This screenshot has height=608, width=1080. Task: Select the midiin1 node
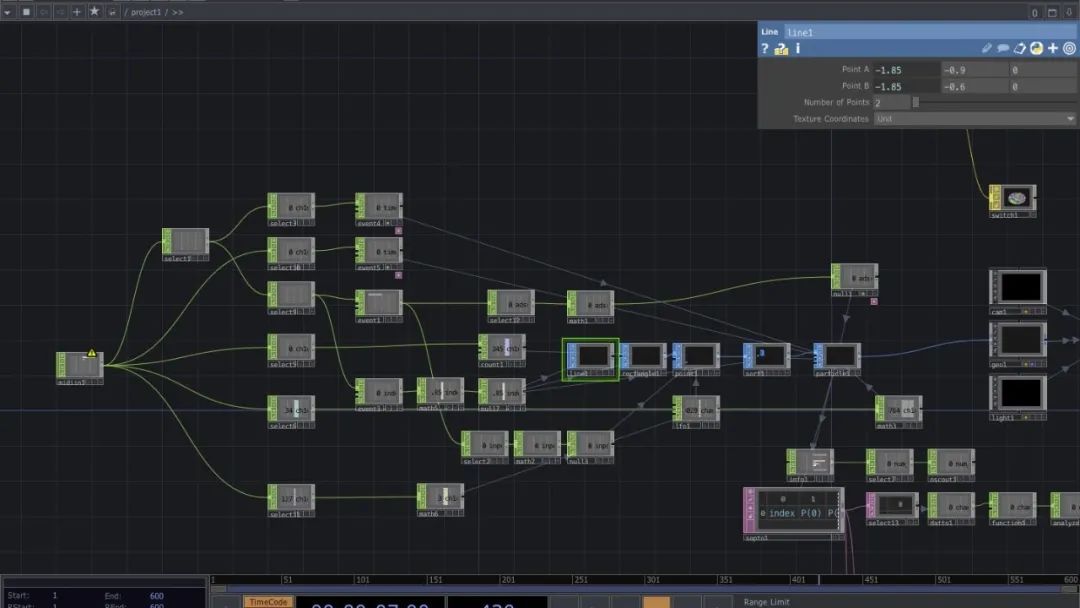[x=80, y=364]
